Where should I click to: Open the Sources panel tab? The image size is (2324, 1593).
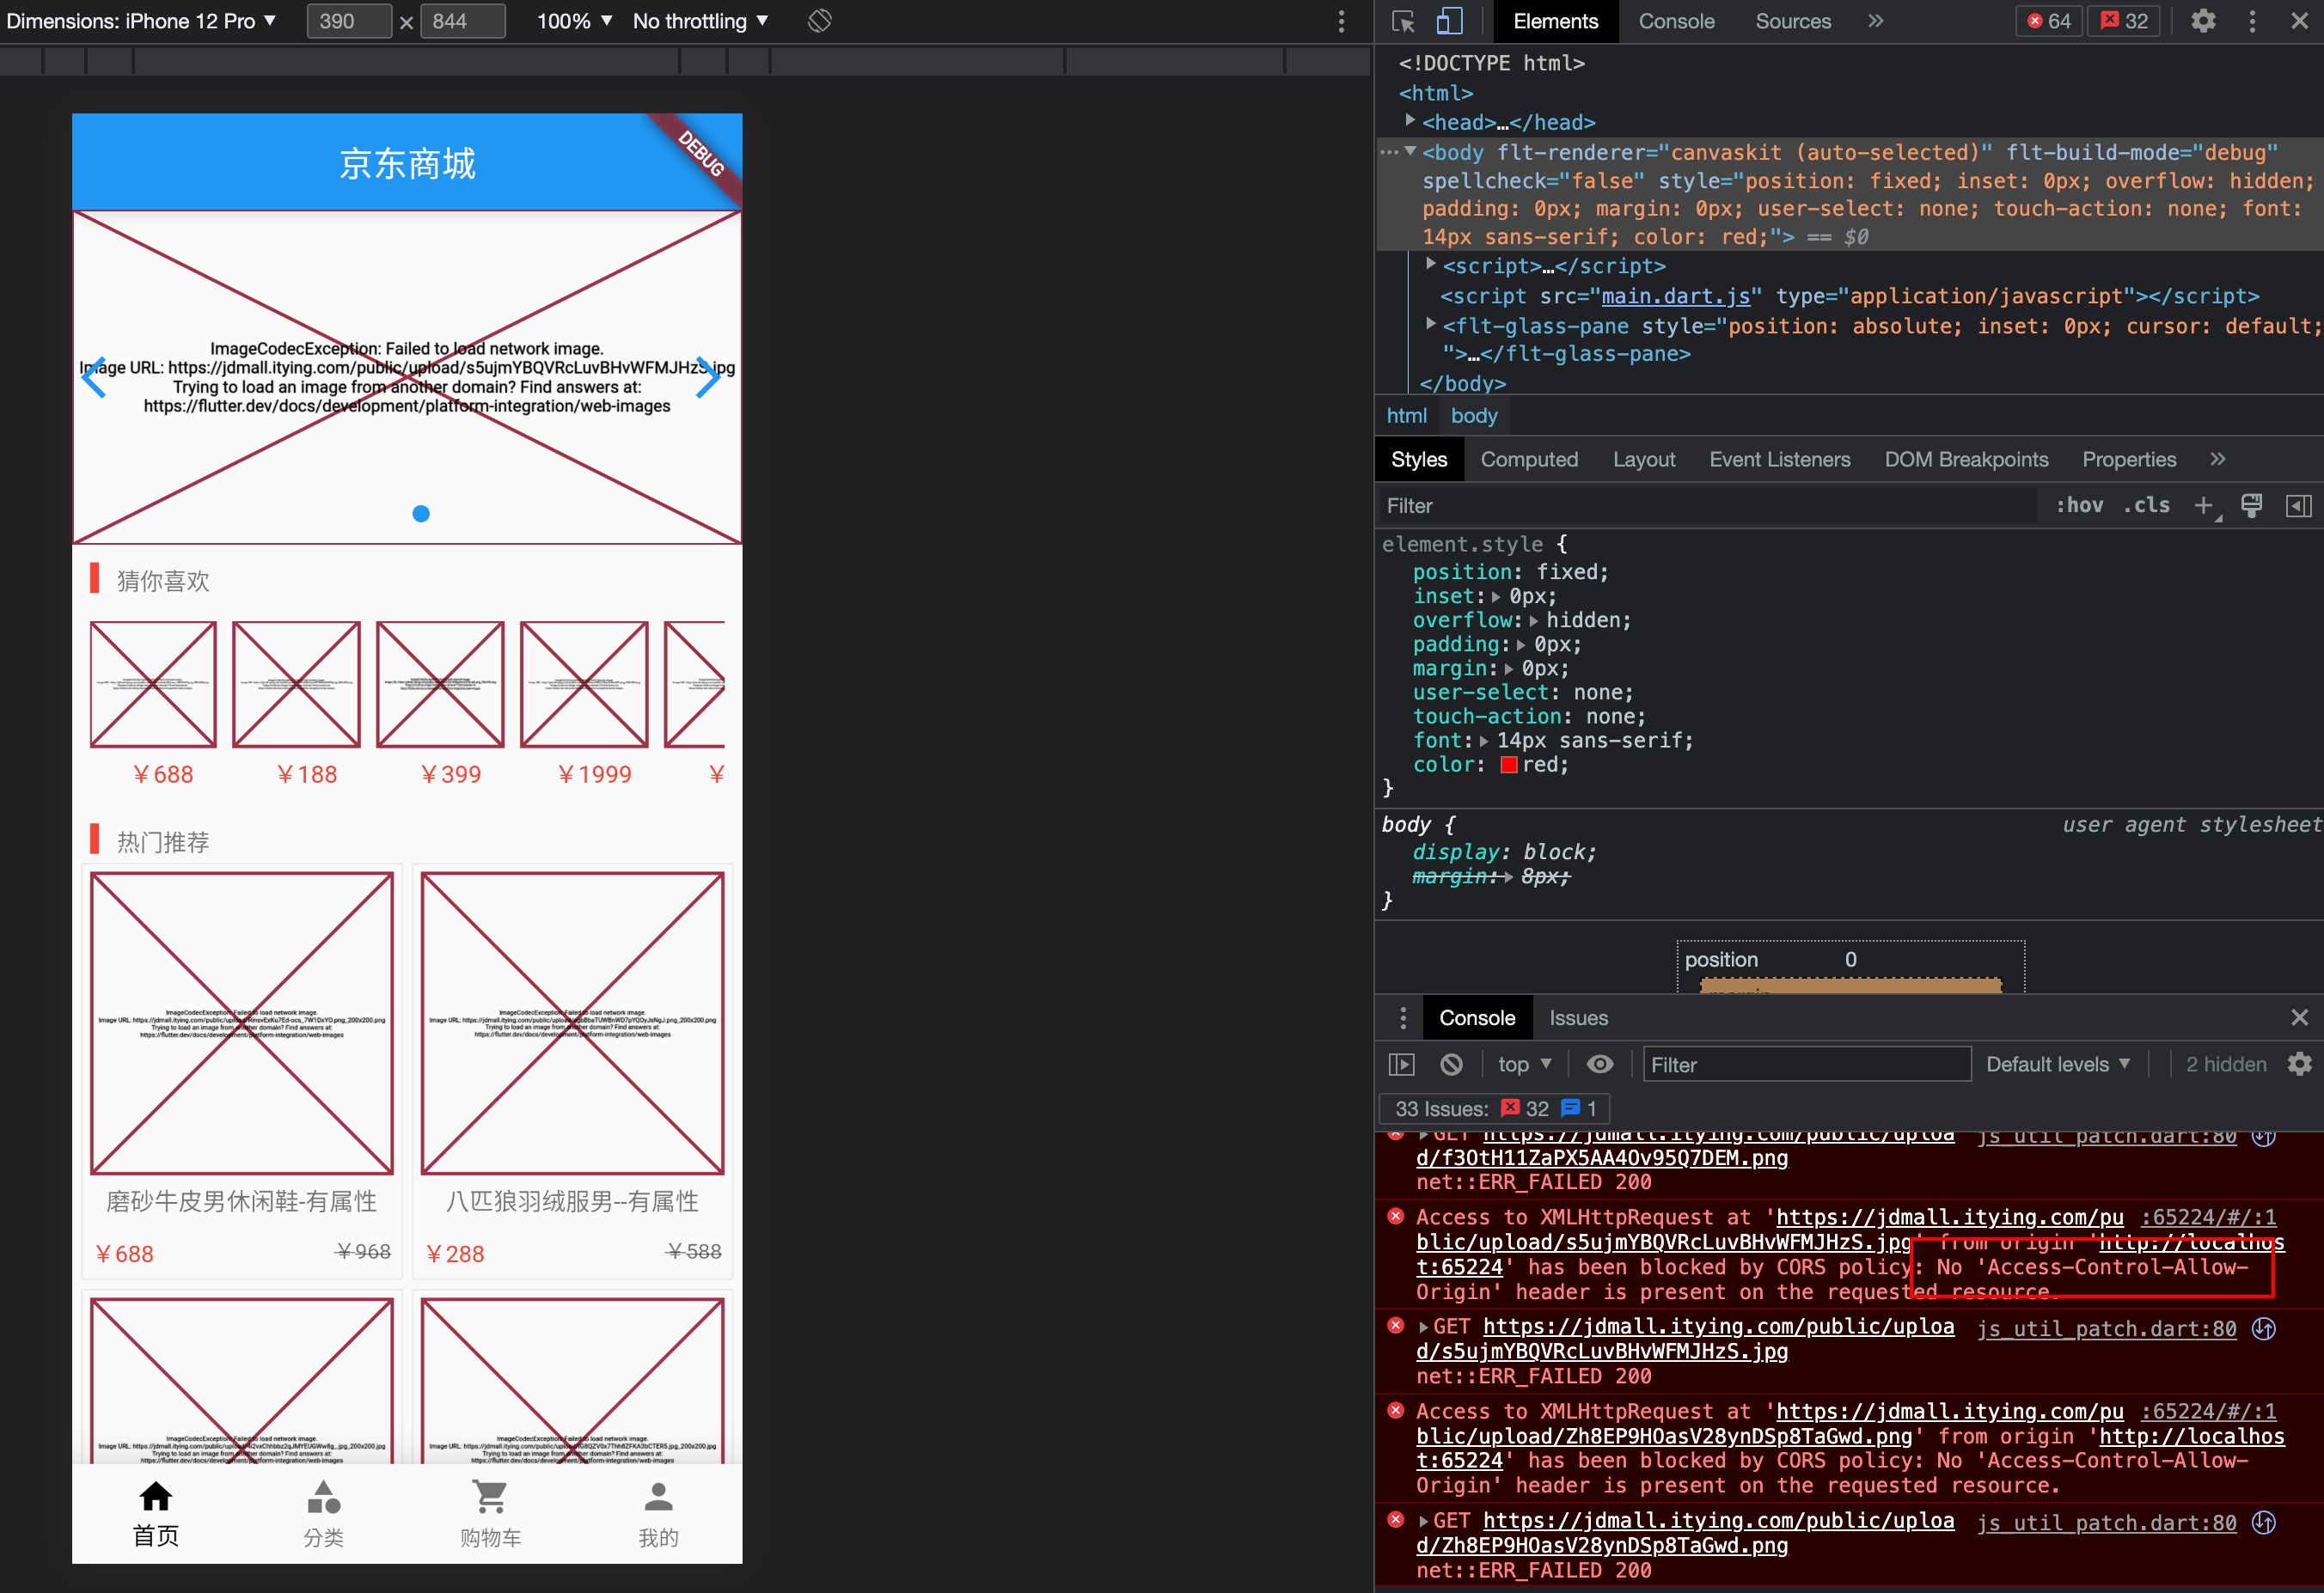point(1792,21)
